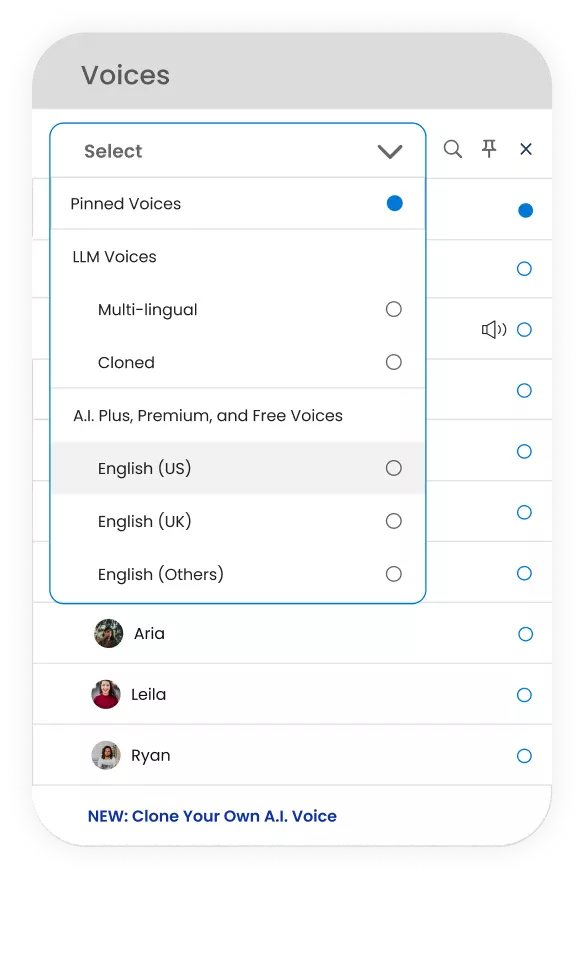Screen dimensions: 584x961
Task: Click the pin voices icon
Action: click(x=489, y=148)
